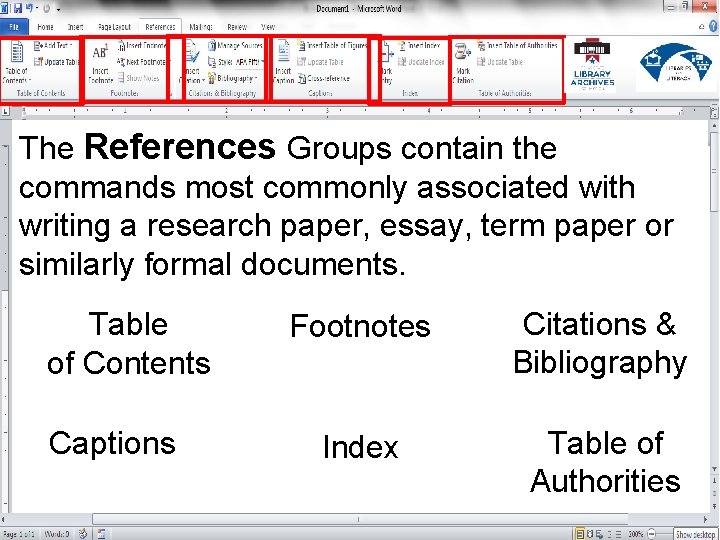Click the word Index in the document
The height and width of the screenshot is (540, 720).
(x=360, y=446)
